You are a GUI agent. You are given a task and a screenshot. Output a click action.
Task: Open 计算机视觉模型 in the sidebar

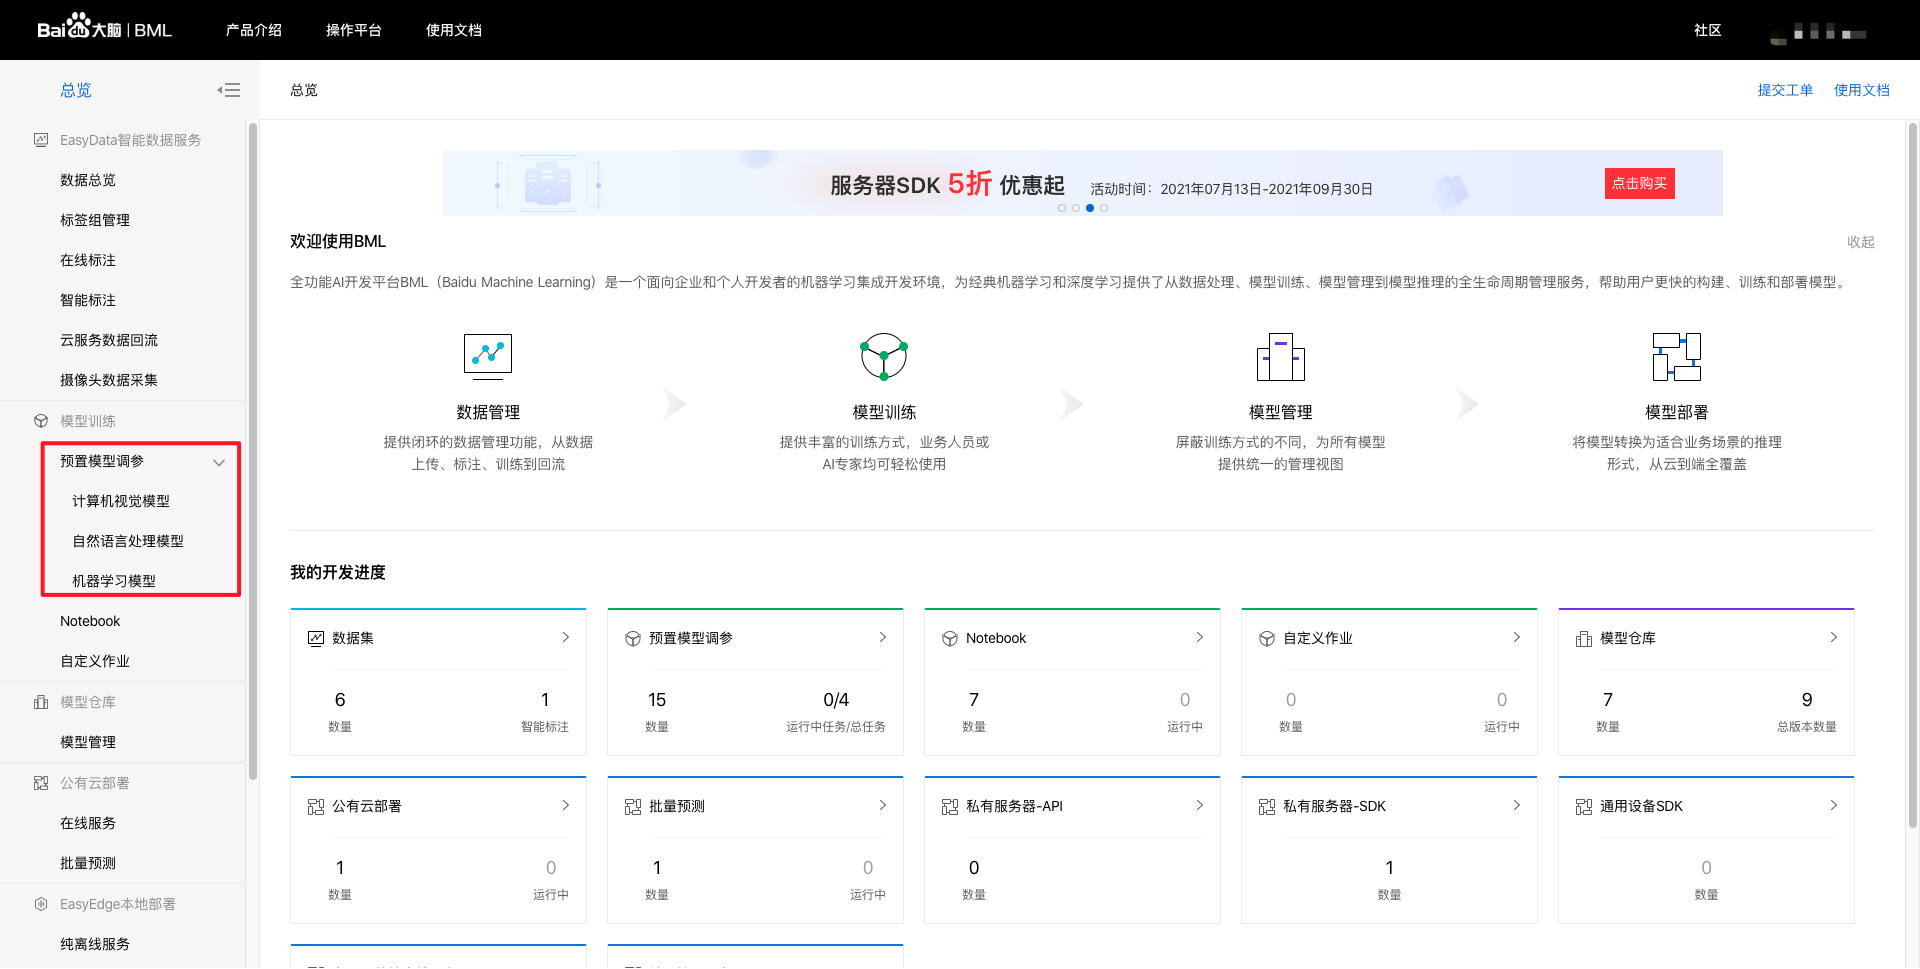click(x=121, y=501)
